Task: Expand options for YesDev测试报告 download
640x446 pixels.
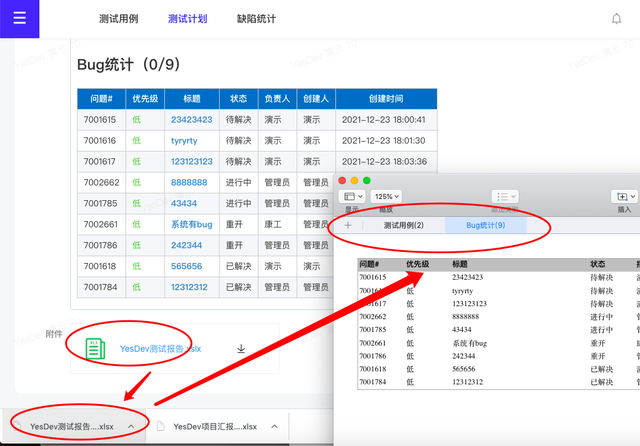Action: click(131, 426)
